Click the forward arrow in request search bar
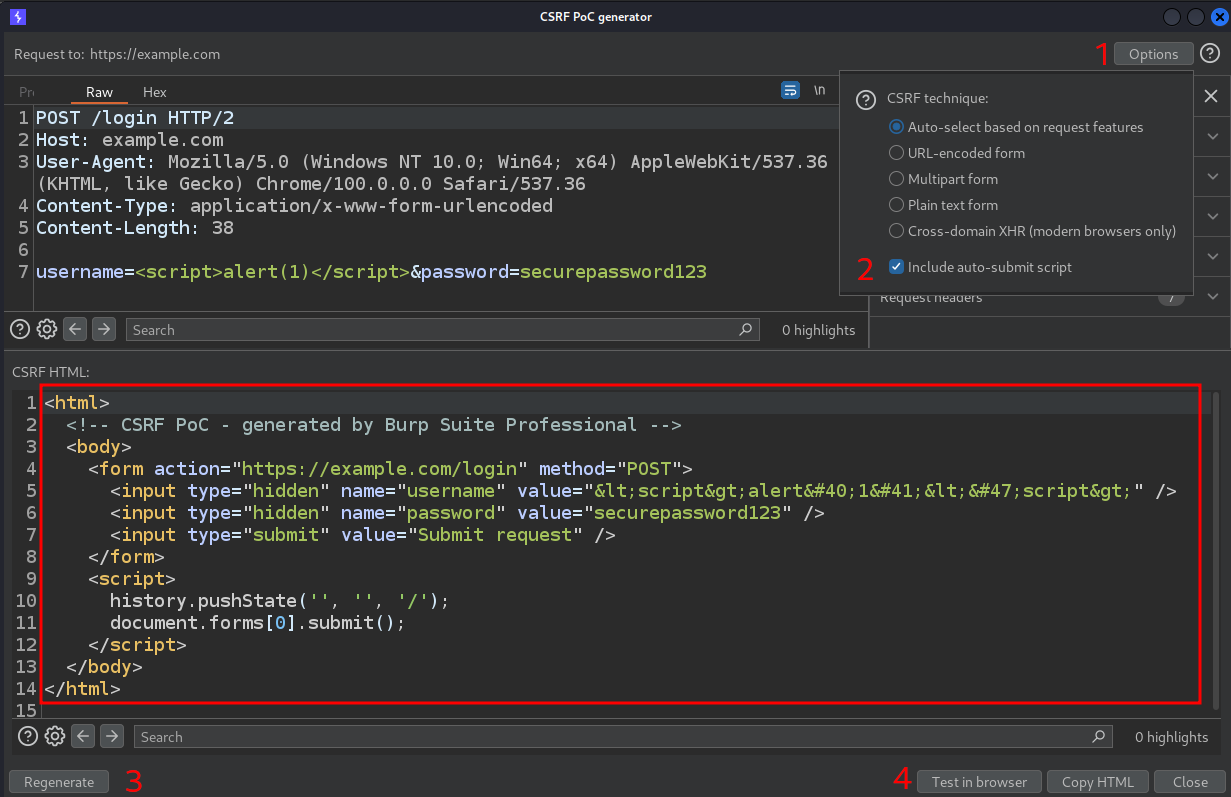Viewport: 1231px width, 797px height. coord(104,329)
